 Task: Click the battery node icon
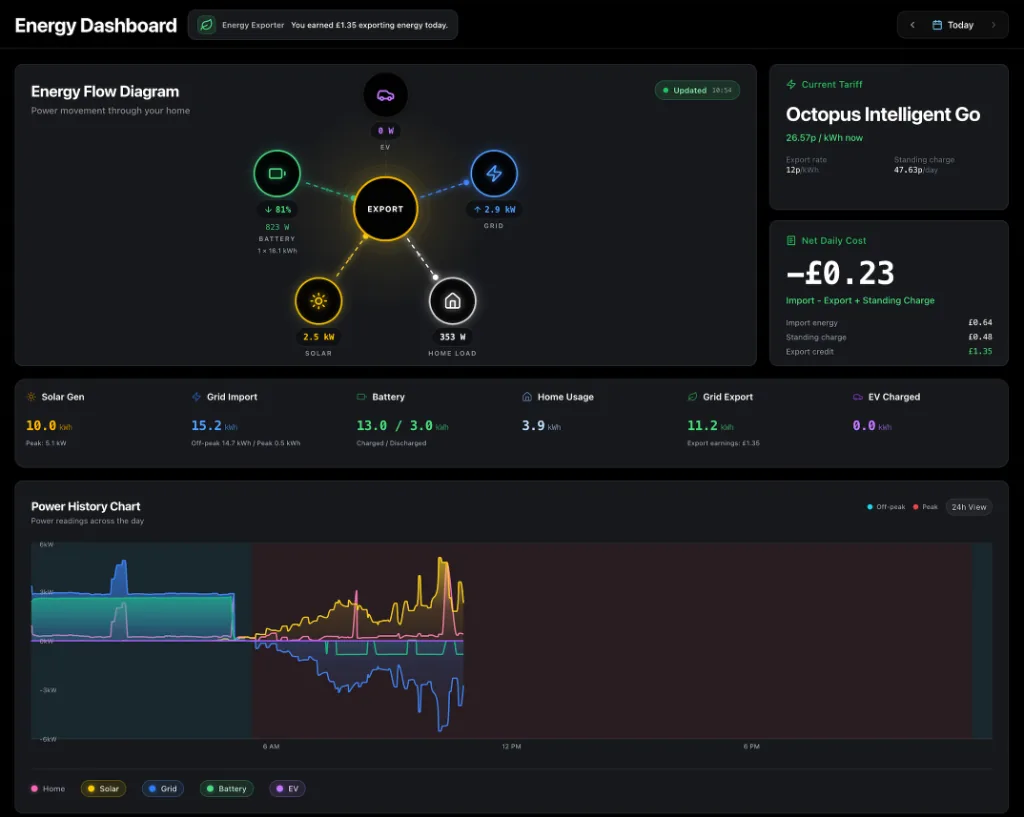pos(277,173)
